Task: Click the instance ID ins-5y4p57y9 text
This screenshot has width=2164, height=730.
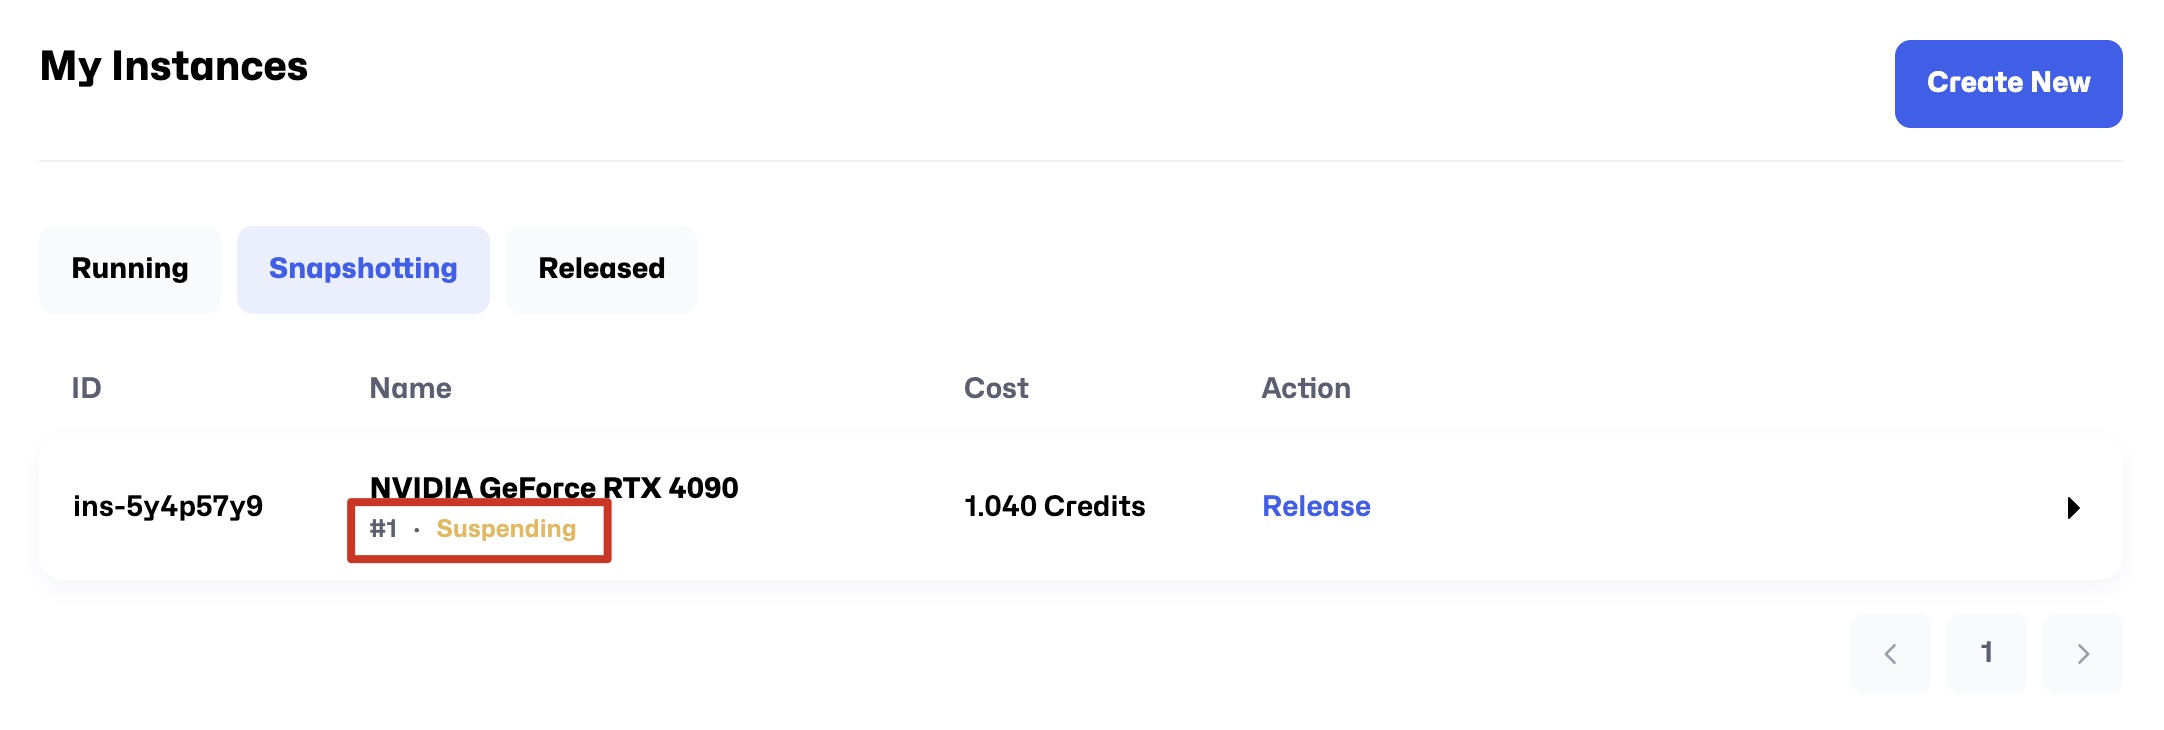Action: pos(168,506)
